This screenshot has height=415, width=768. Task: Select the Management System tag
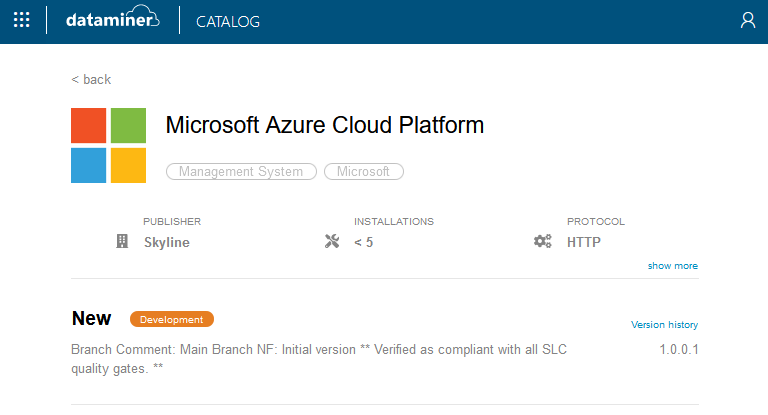(x=241, y=171)
